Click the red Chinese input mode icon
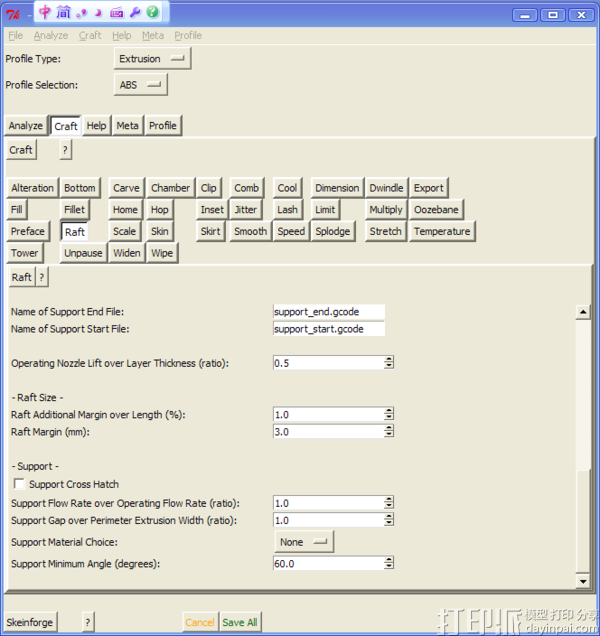This screenshot has width=600, height=636. (x=46, y=12)
